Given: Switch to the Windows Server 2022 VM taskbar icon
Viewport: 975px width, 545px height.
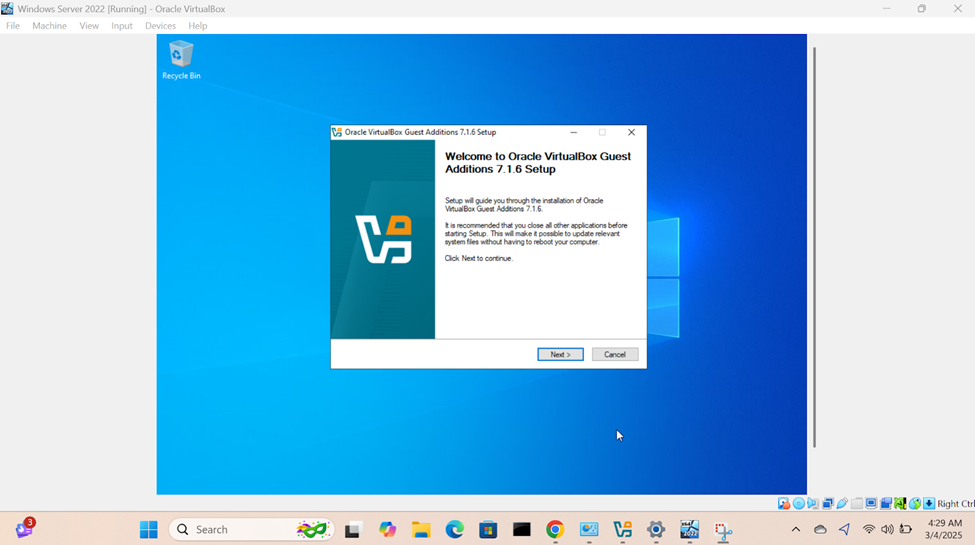Looking at the screenshot, I should click(690, 529).
